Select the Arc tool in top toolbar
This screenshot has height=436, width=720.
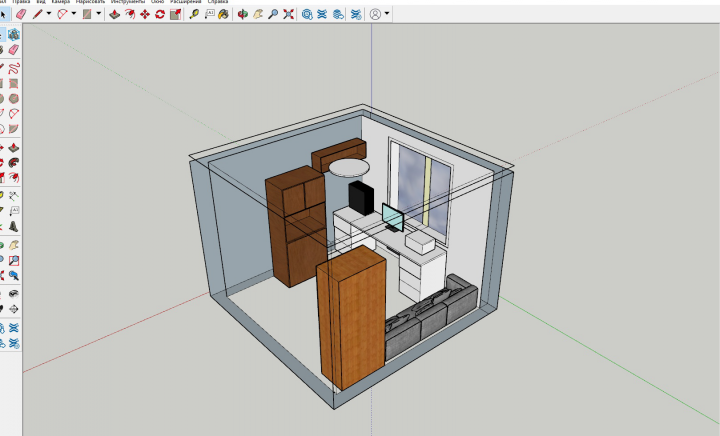62,14
